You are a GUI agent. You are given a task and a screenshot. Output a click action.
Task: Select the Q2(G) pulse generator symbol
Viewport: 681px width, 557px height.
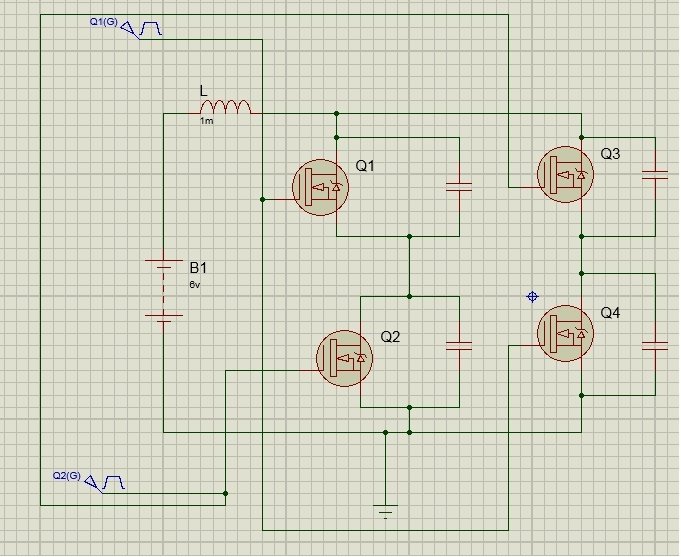[105, 484]
